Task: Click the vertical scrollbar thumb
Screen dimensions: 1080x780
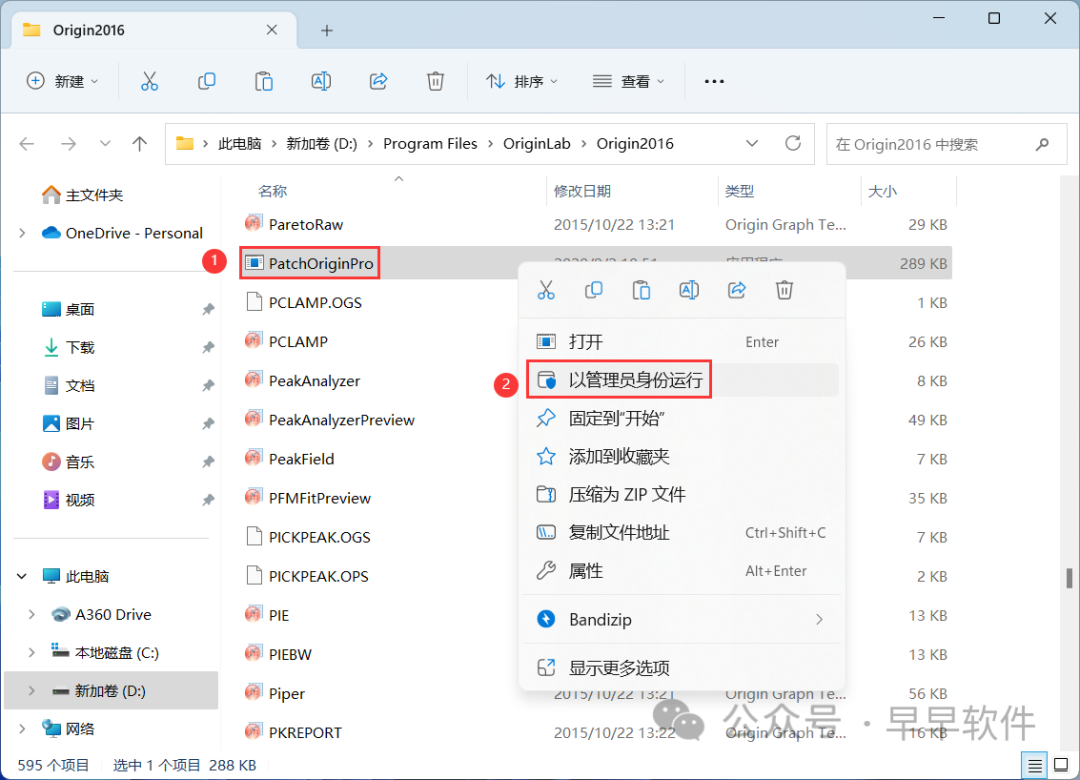Action: pyautogui.click(x=1069, y=578)
